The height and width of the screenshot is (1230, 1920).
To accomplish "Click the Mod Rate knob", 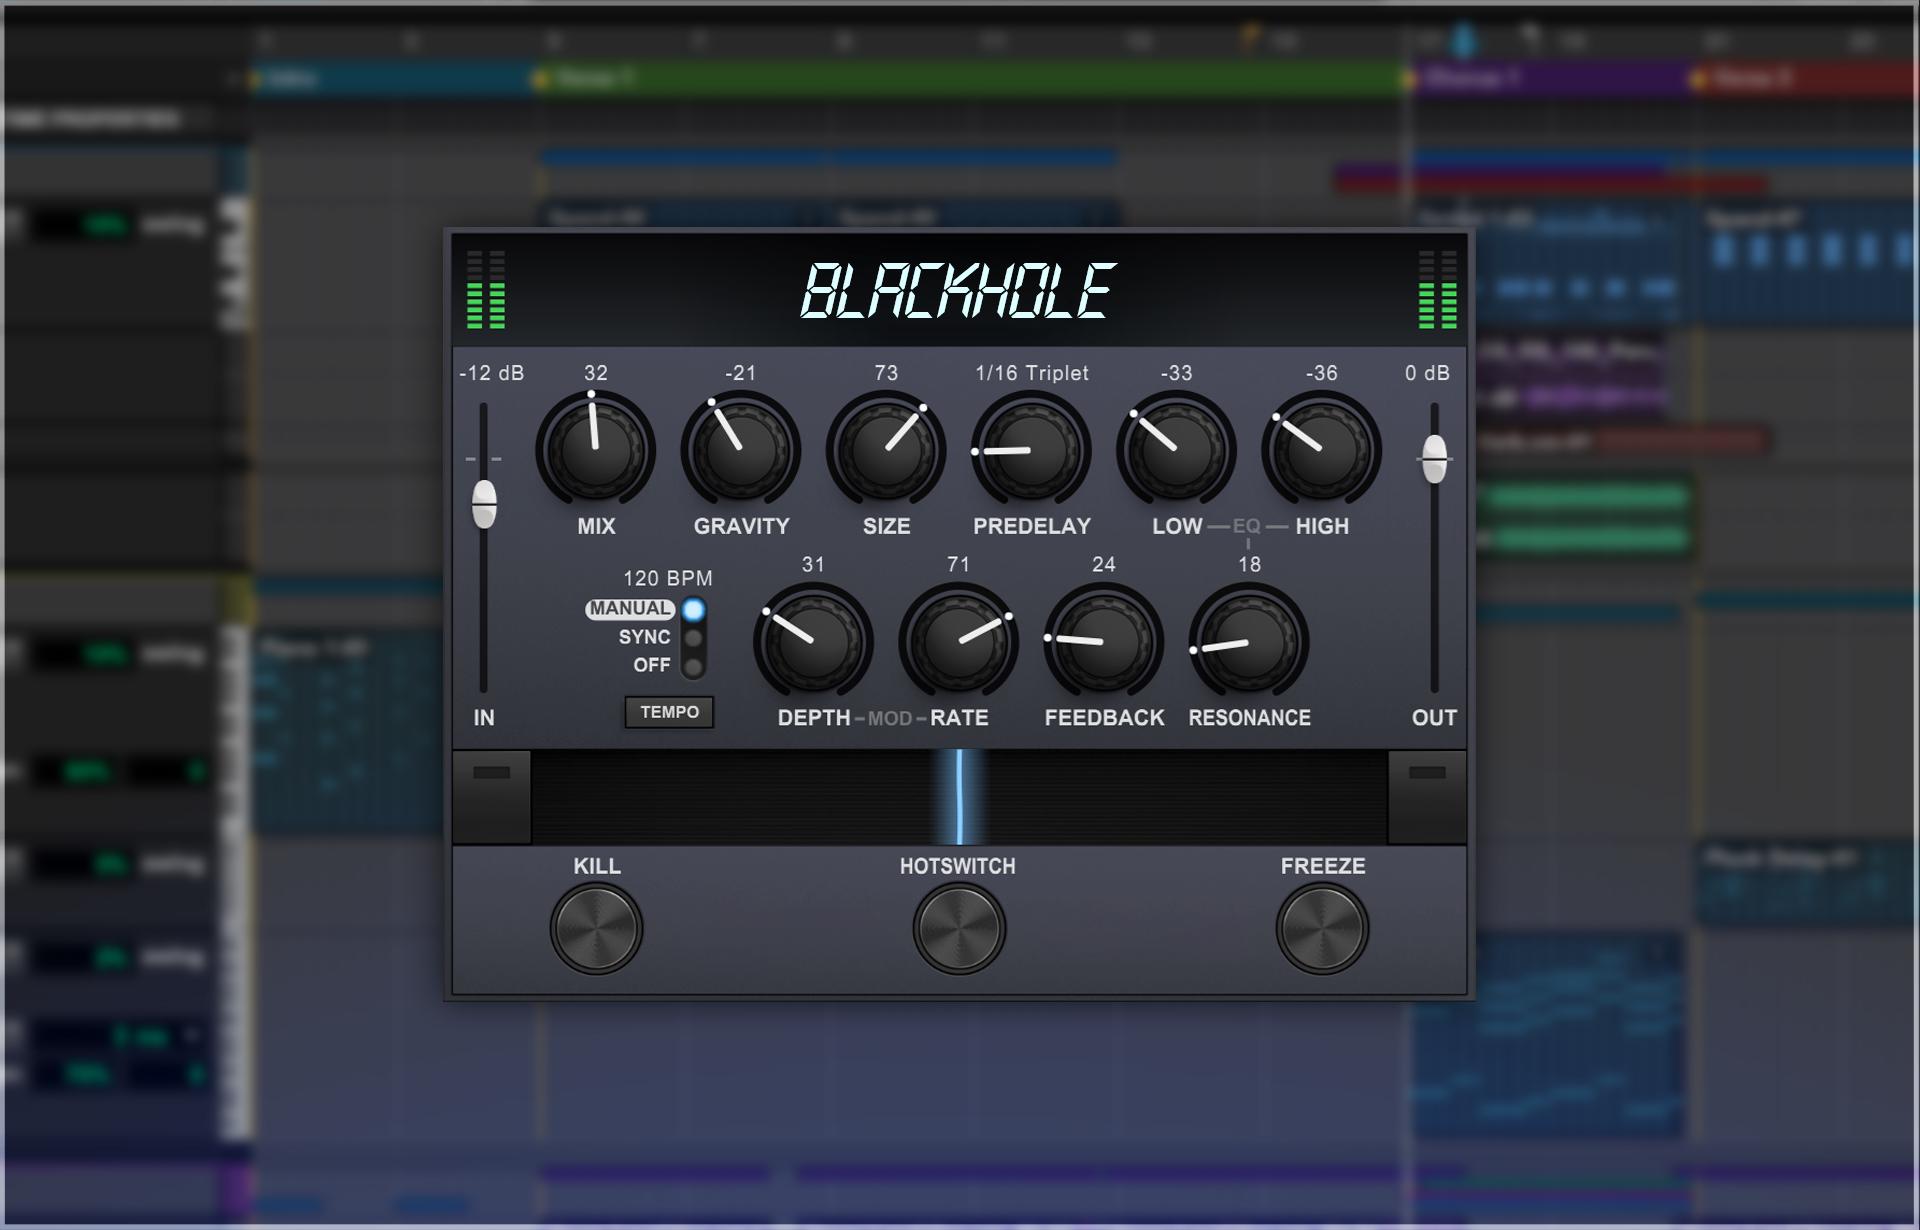I will coord(958,641).
